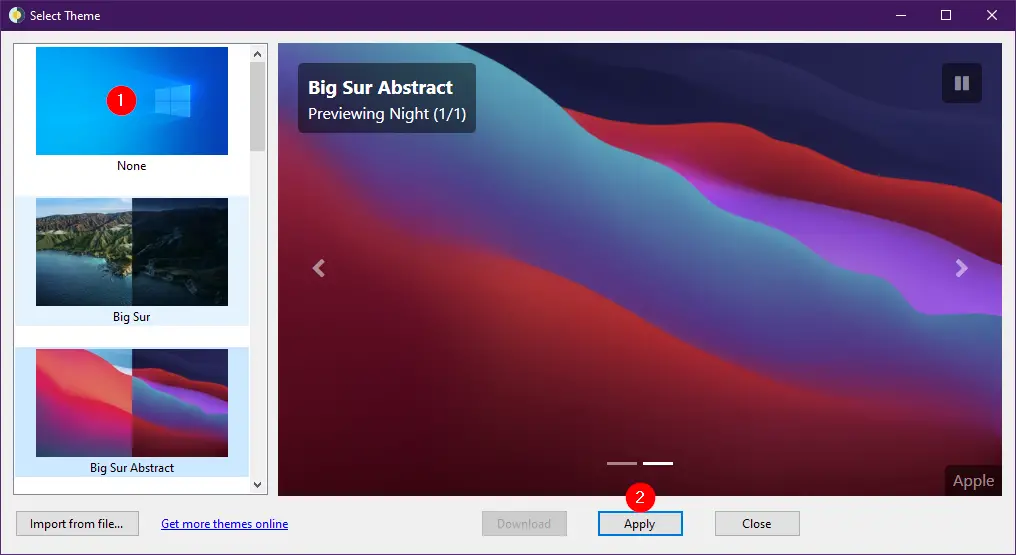Click the disabled Download button
This screenshot has width=1016, height=555.
(x=524, y=523)
